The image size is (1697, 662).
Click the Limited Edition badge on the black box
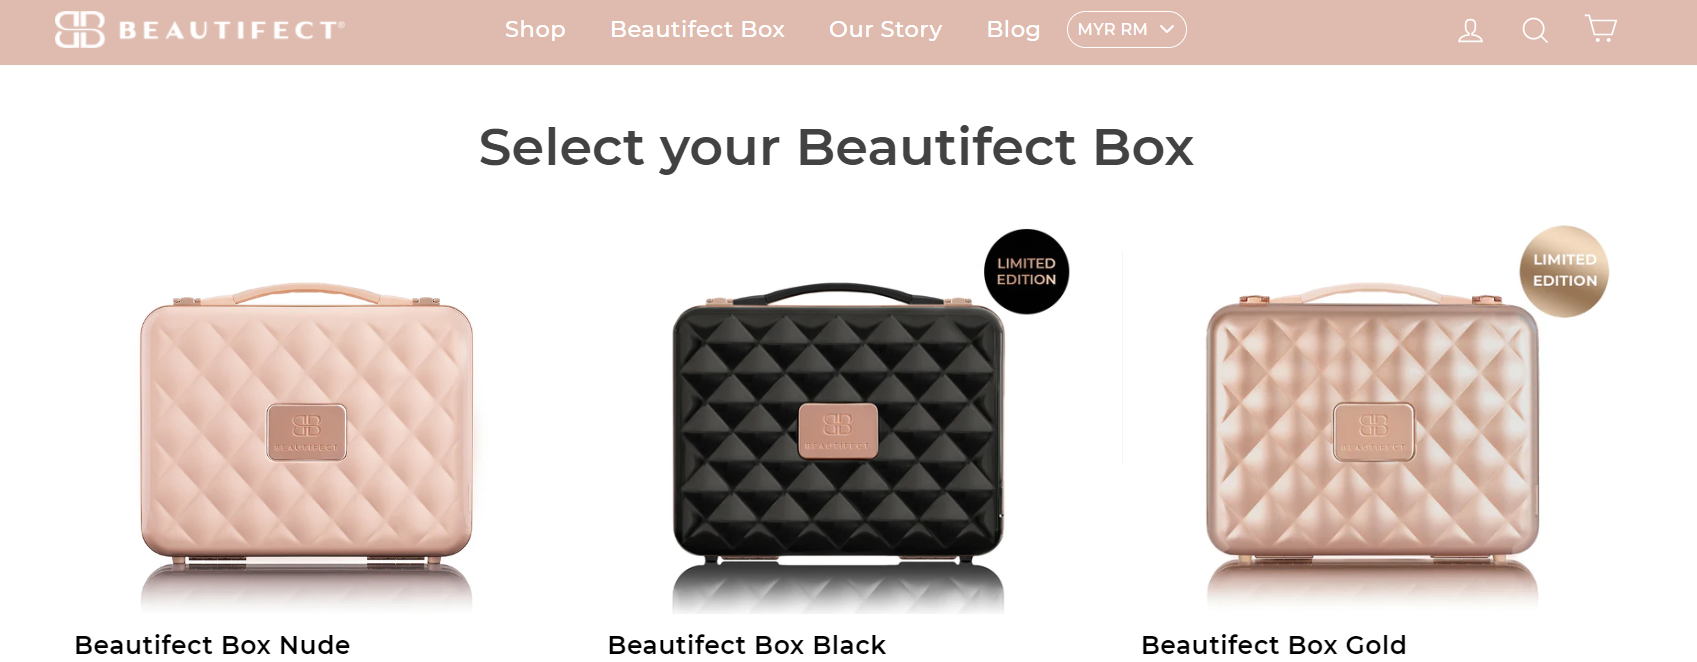[1026, 272]
